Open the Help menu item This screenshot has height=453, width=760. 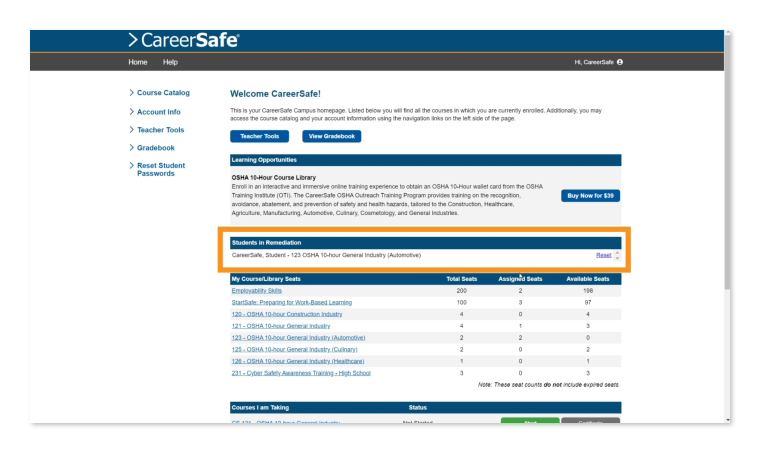[170, 62]
